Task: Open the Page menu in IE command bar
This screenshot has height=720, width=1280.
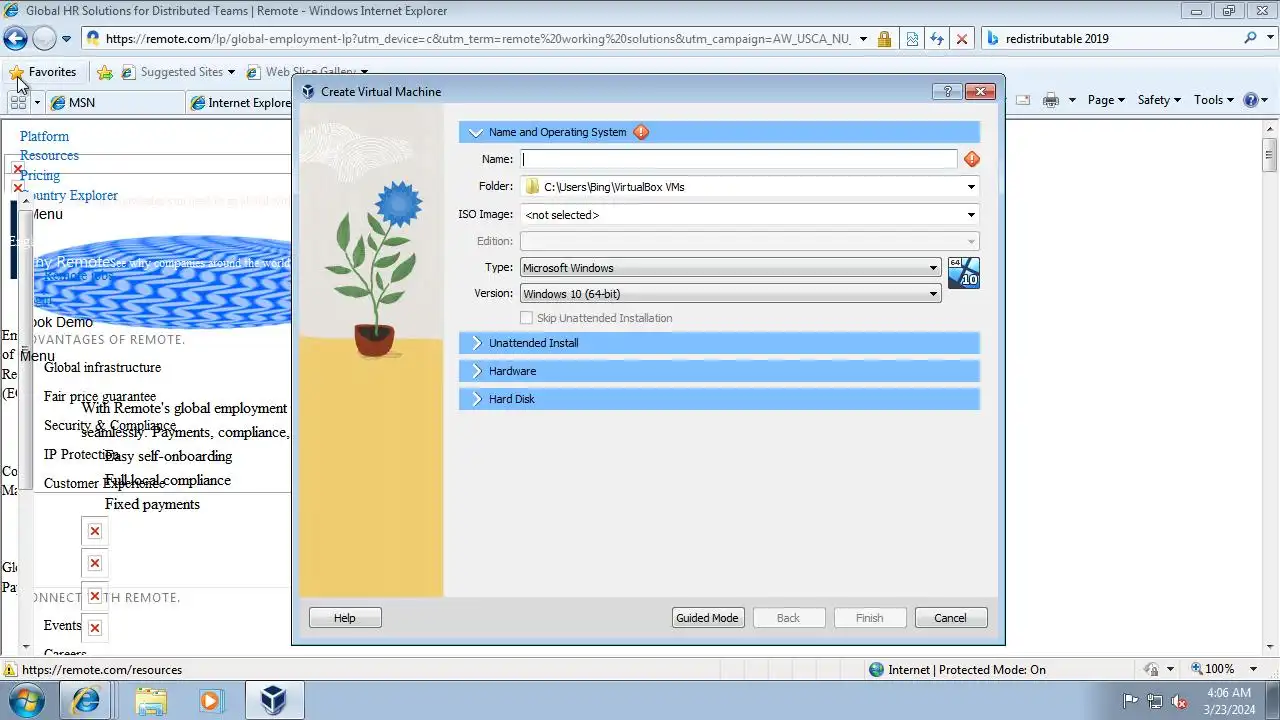Action: pos(1106,100)
